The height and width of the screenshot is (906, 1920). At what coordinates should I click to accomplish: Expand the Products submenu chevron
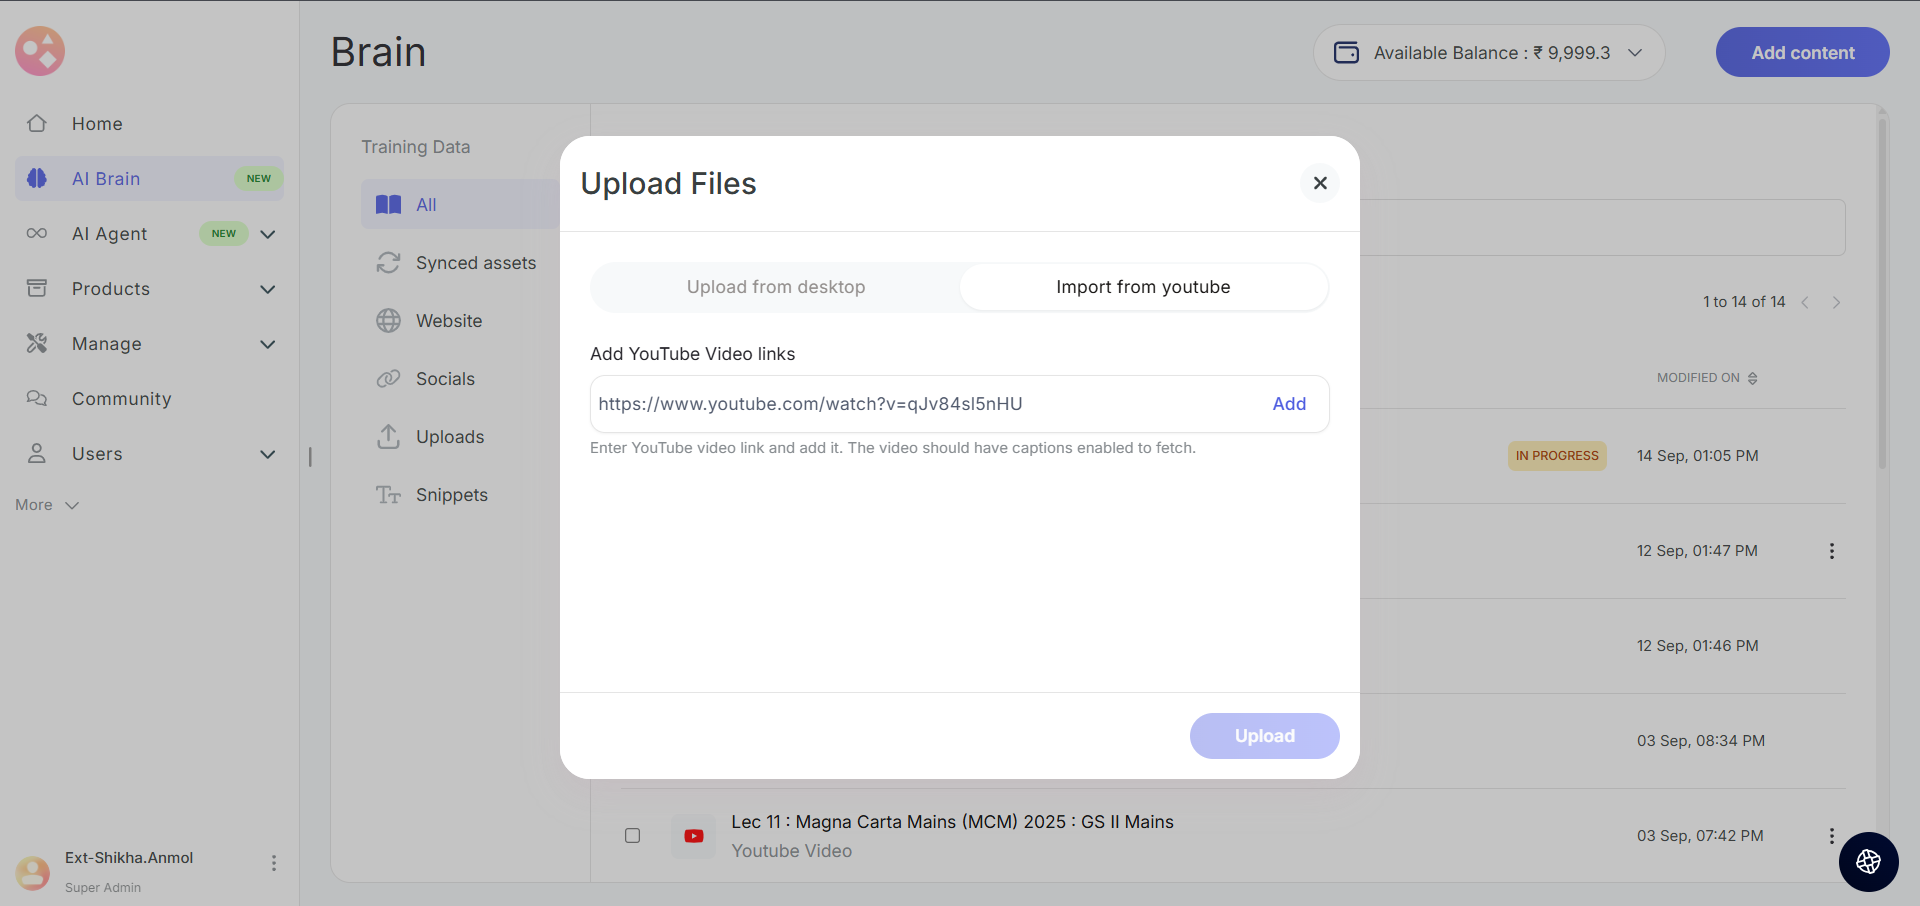pos(268,289)
